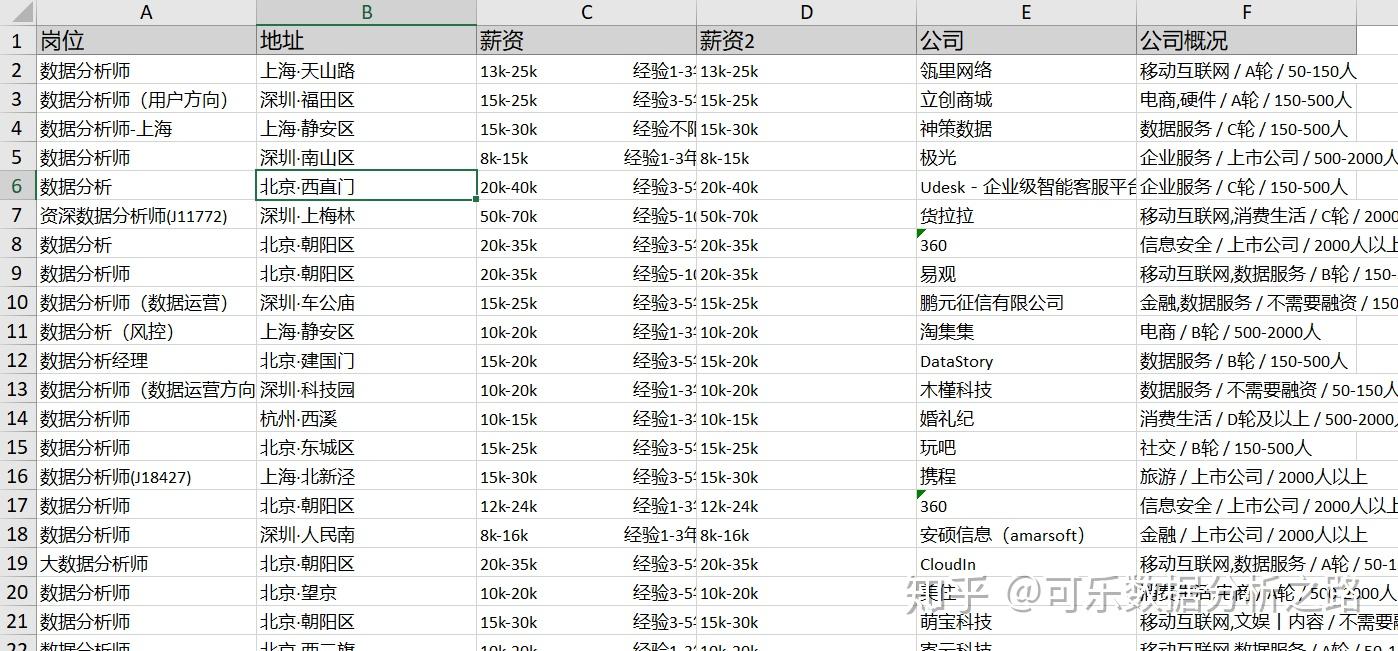This screenshot has width=1398, height=651.
Task: Select company cell 极光
Action: [1026, 157]
